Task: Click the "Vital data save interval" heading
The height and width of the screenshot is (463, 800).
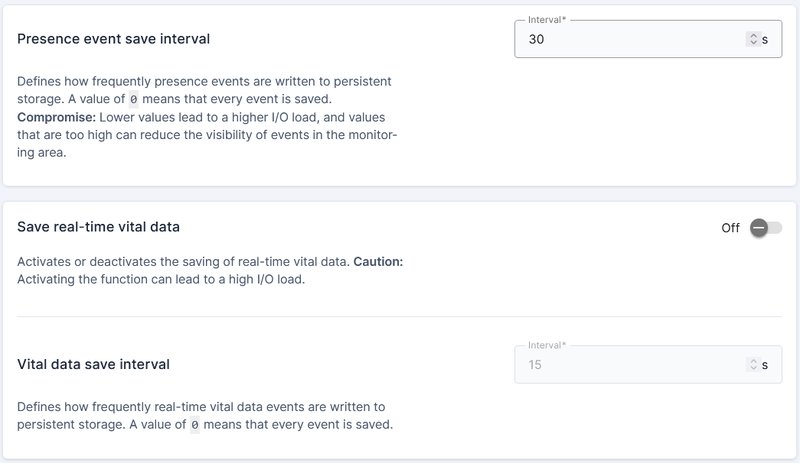Action: (94, 364)
